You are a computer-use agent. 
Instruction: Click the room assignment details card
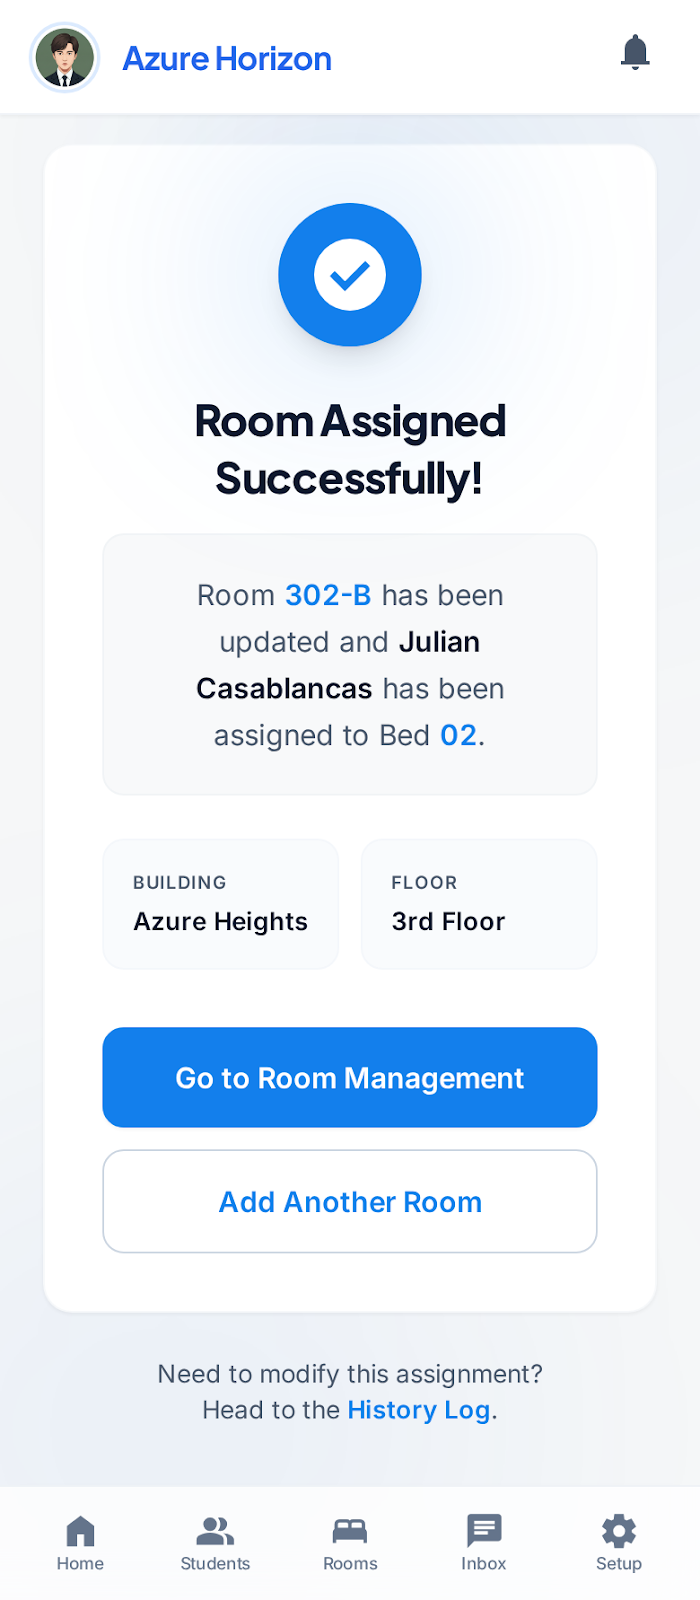coord(349,664)
